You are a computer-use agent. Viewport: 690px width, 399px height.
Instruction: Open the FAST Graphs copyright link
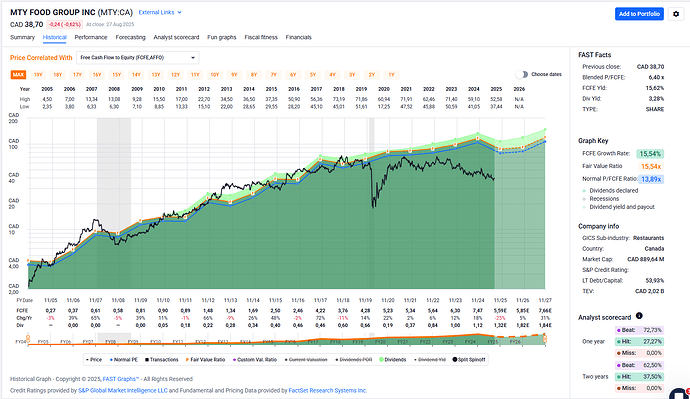pyautogui.click(x=121, y=379)
